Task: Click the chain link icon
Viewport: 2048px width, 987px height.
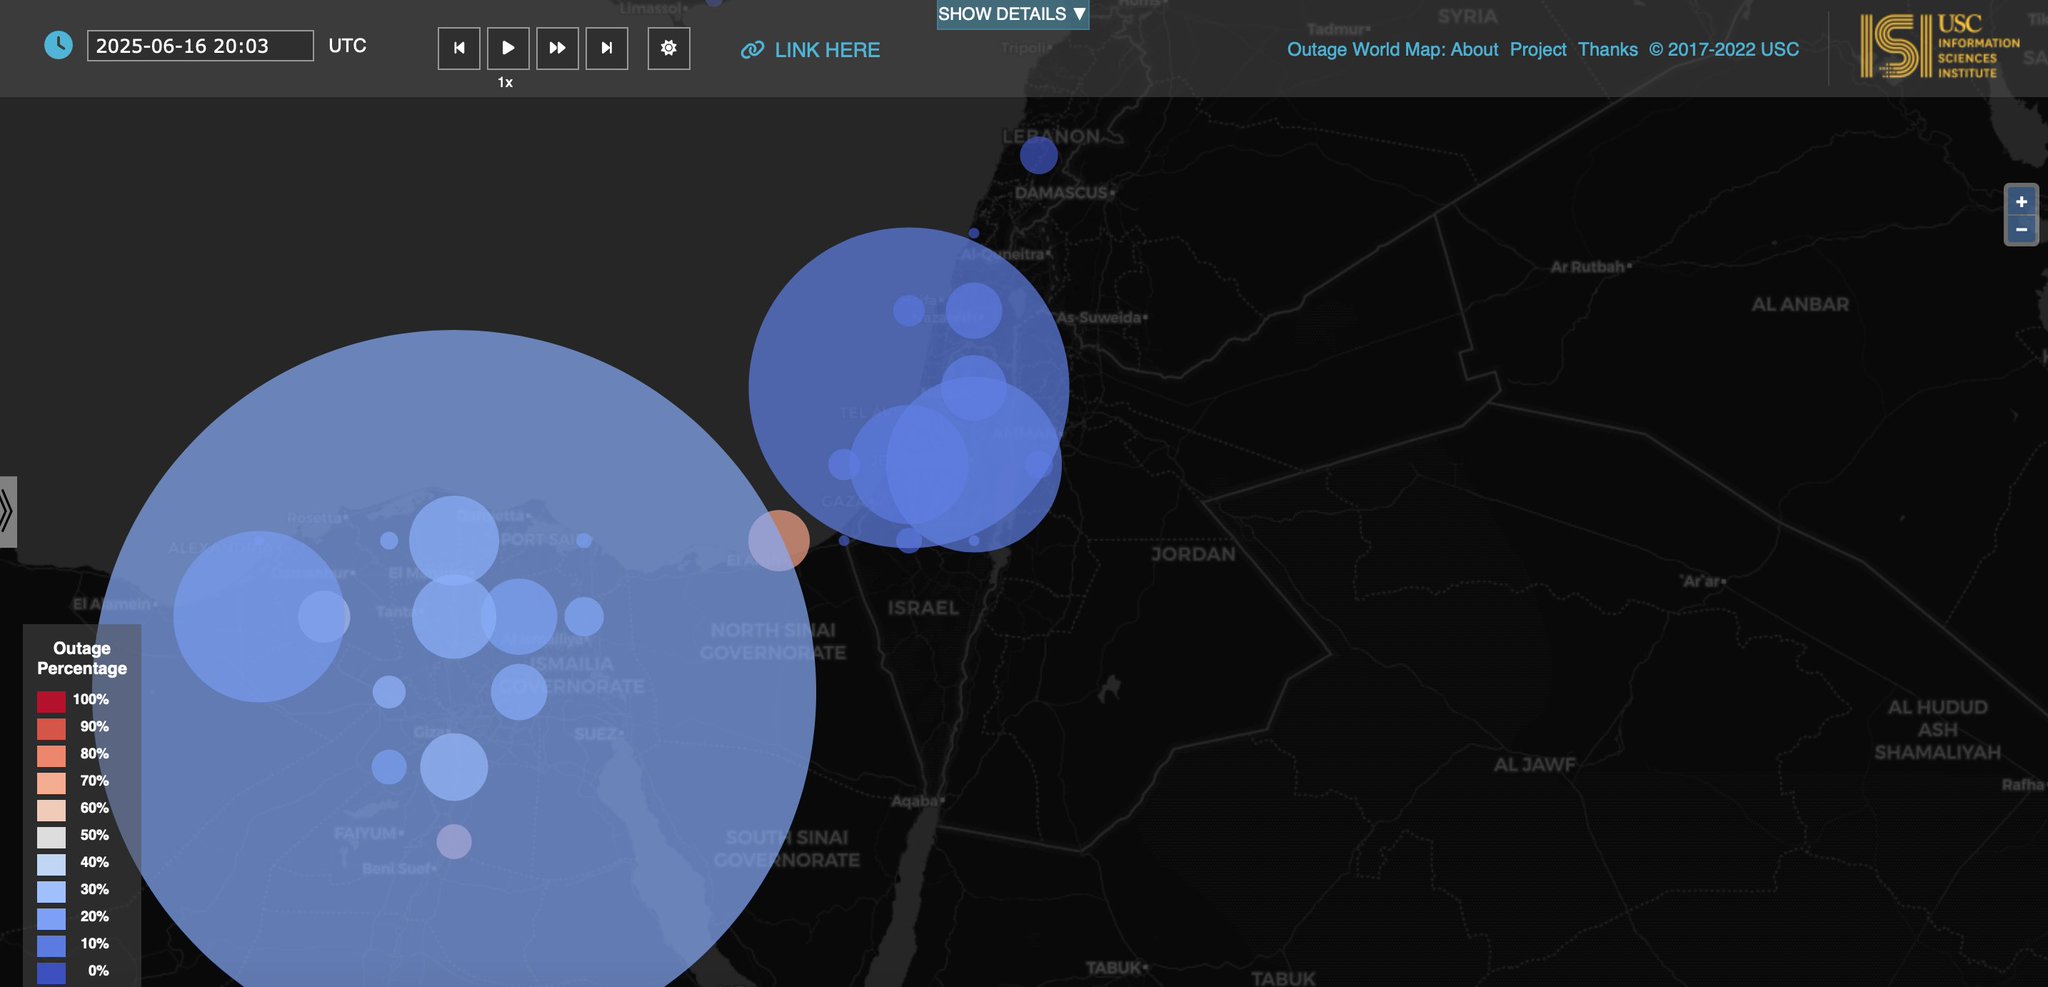Action: coord(752,50)
